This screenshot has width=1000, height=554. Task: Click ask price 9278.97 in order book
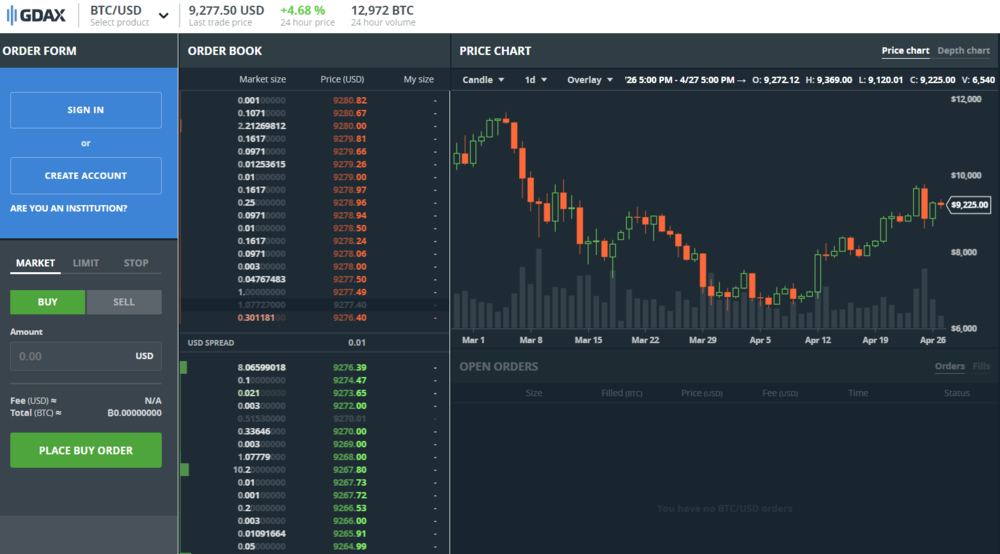click(x=349, y=190)
